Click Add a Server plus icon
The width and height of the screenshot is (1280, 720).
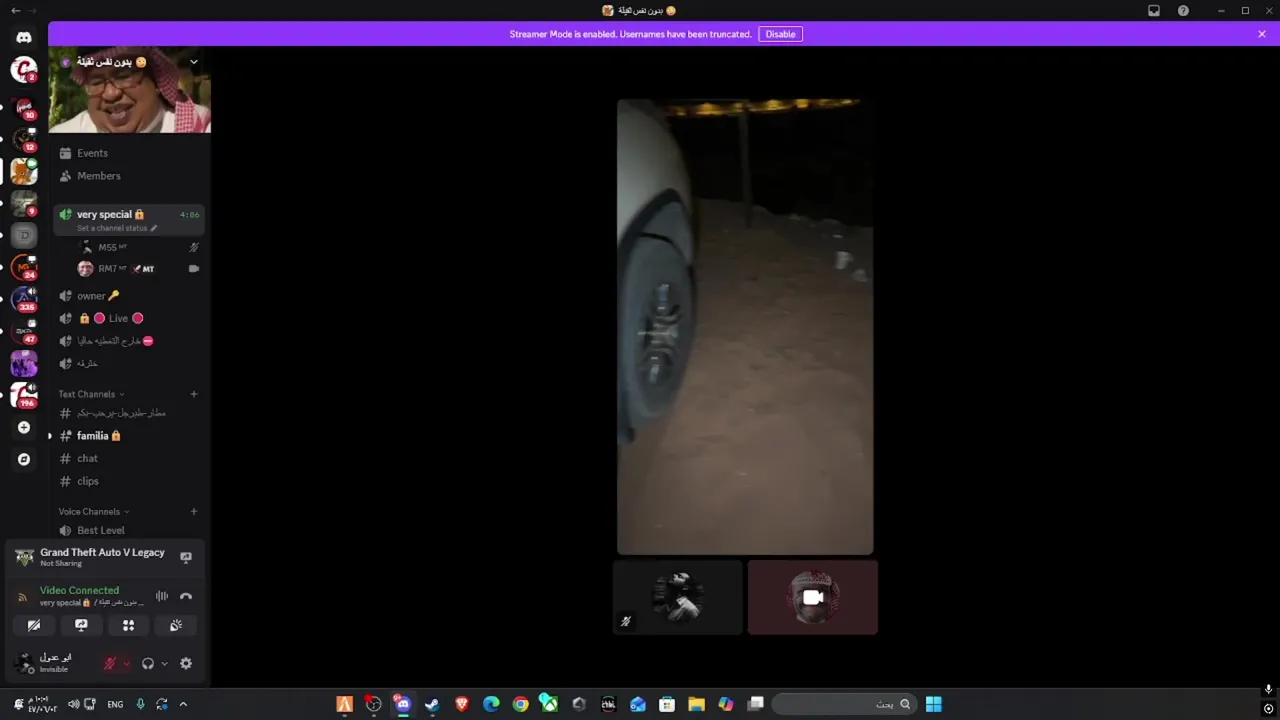(24, 428)
